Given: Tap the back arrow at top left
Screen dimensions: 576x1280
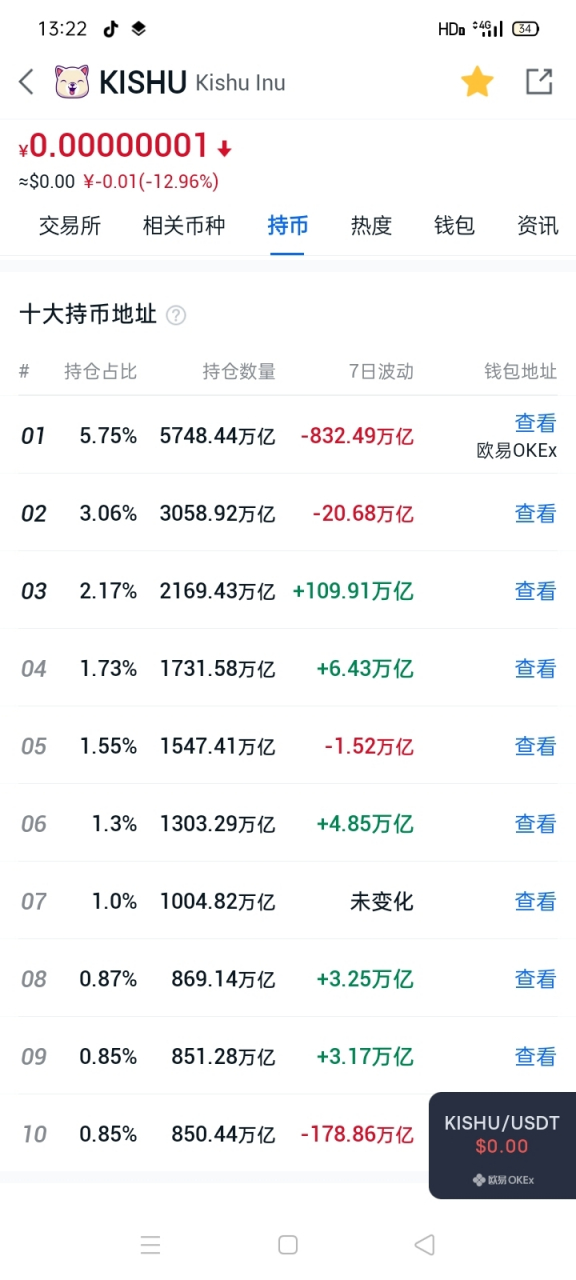Looking at the screenshot, I should (25, 82).
